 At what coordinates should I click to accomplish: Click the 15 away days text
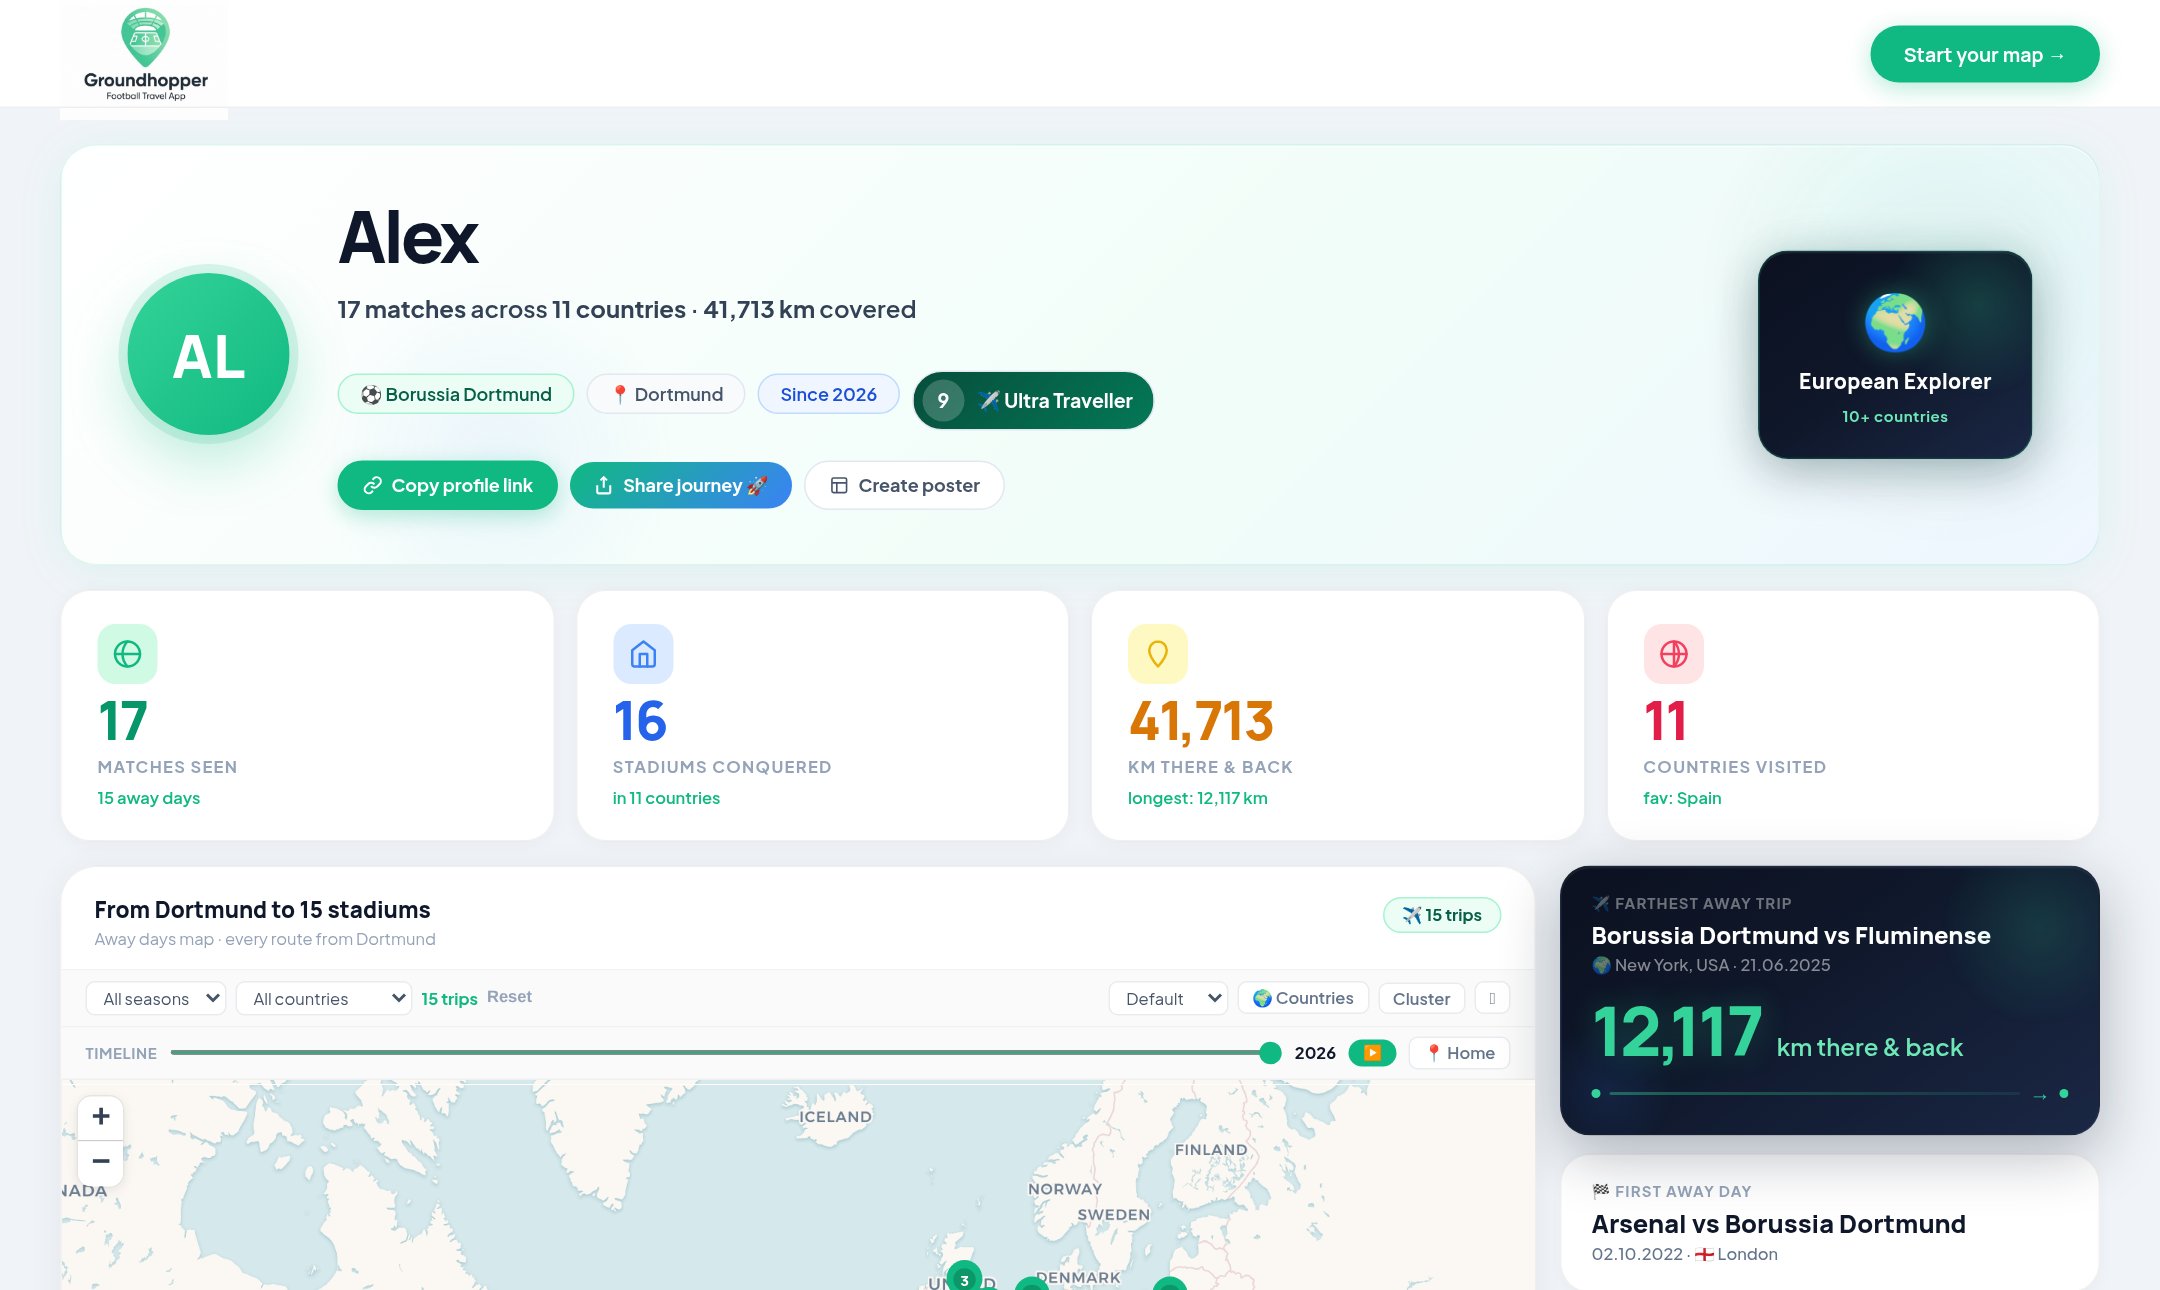click(x=148, y=798)
